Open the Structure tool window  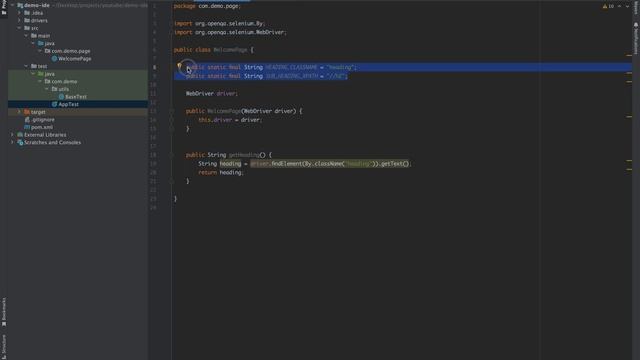coord(4,347)
